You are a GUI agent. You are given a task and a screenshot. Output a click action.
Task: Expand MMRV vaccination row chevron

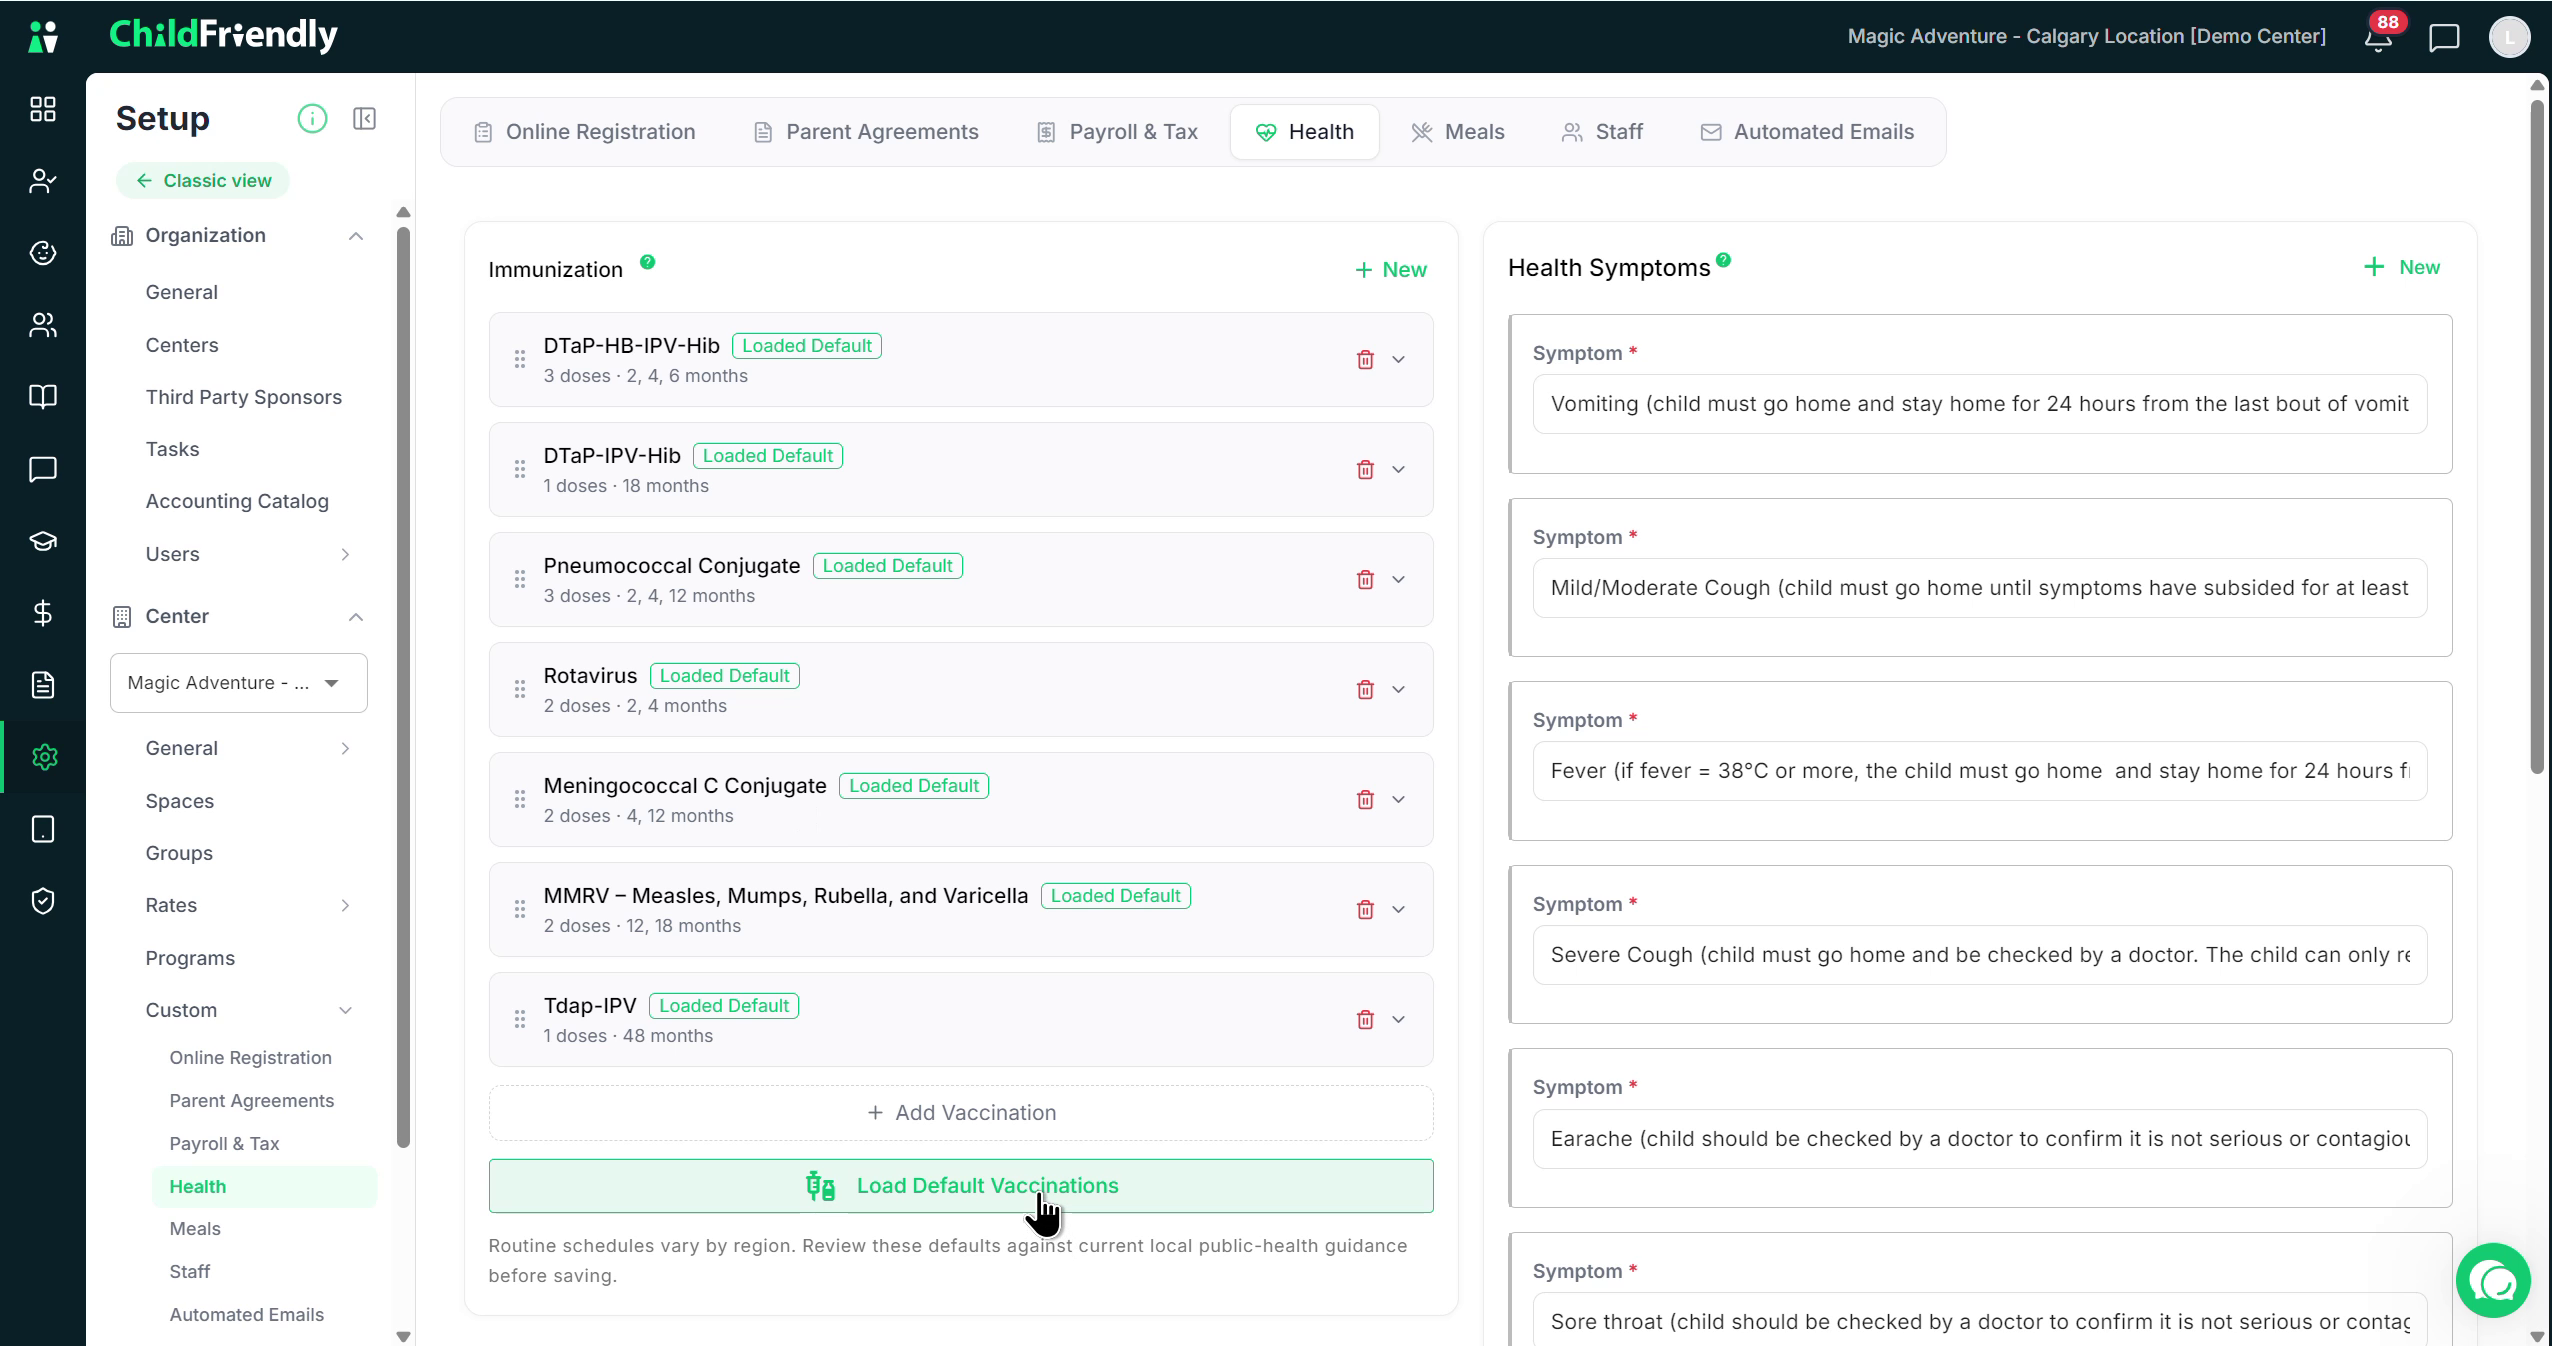point(1399,909)
